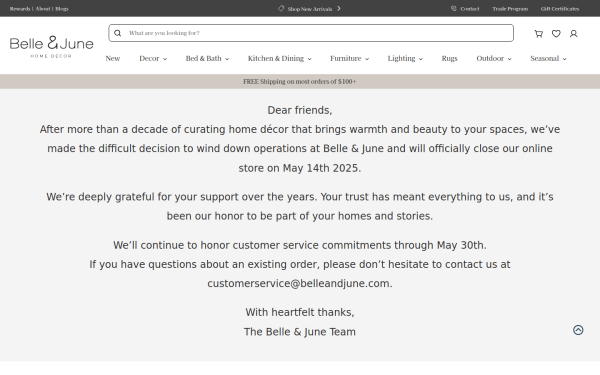Click the back-to-top arrow icon

point(578,330)
